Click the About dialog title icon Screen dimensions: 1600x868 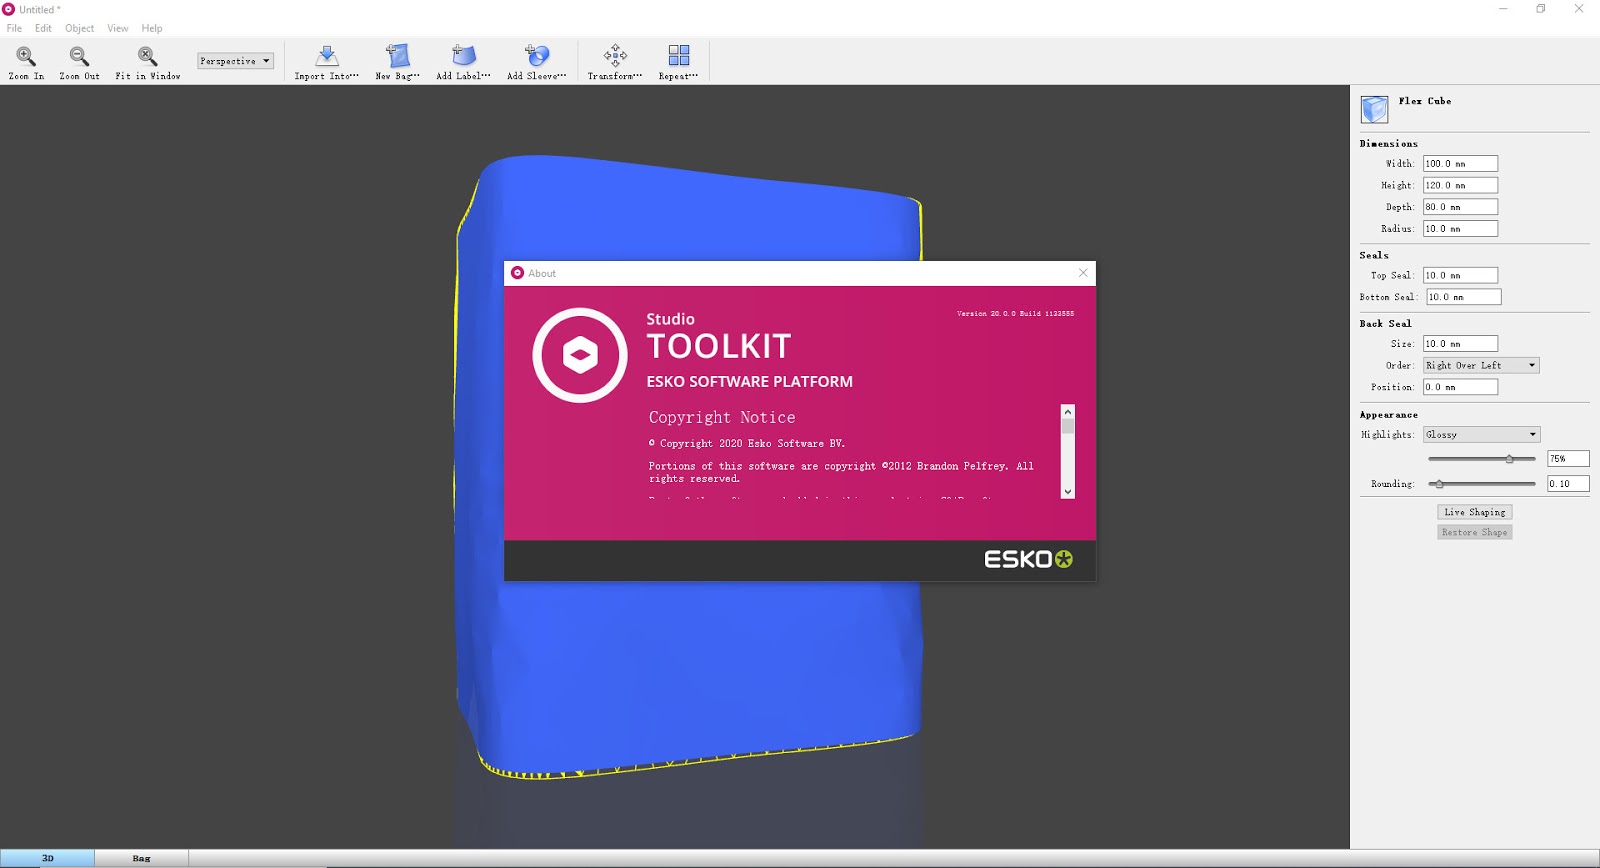pyautogui.click(x=517, y=273)
